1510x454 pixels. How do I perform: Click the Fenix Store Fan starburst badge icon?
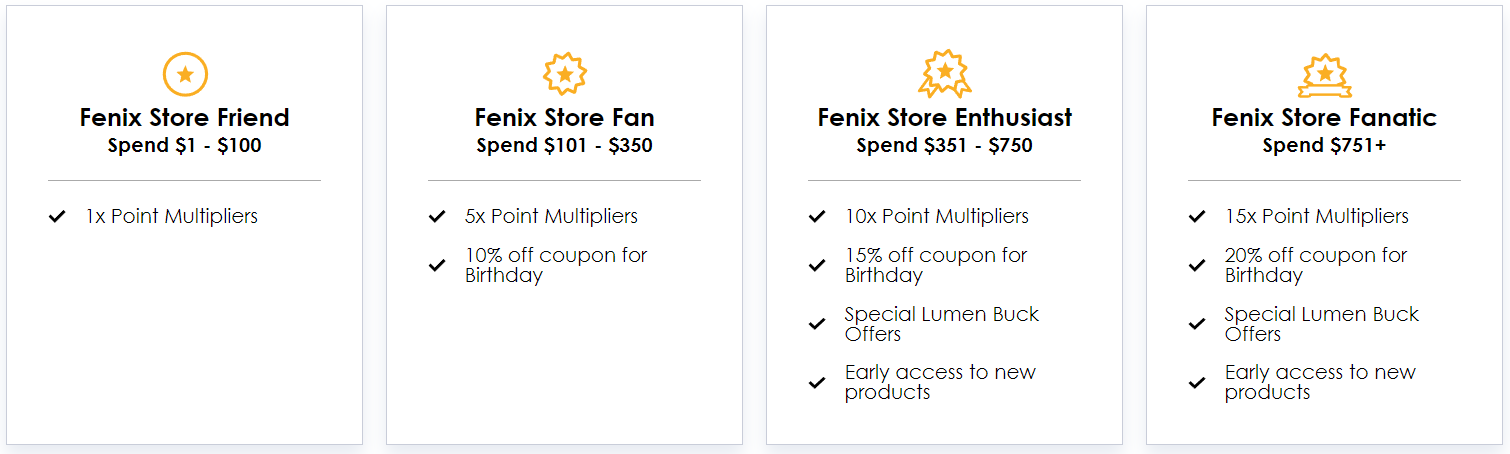click(x=565, y=75)
